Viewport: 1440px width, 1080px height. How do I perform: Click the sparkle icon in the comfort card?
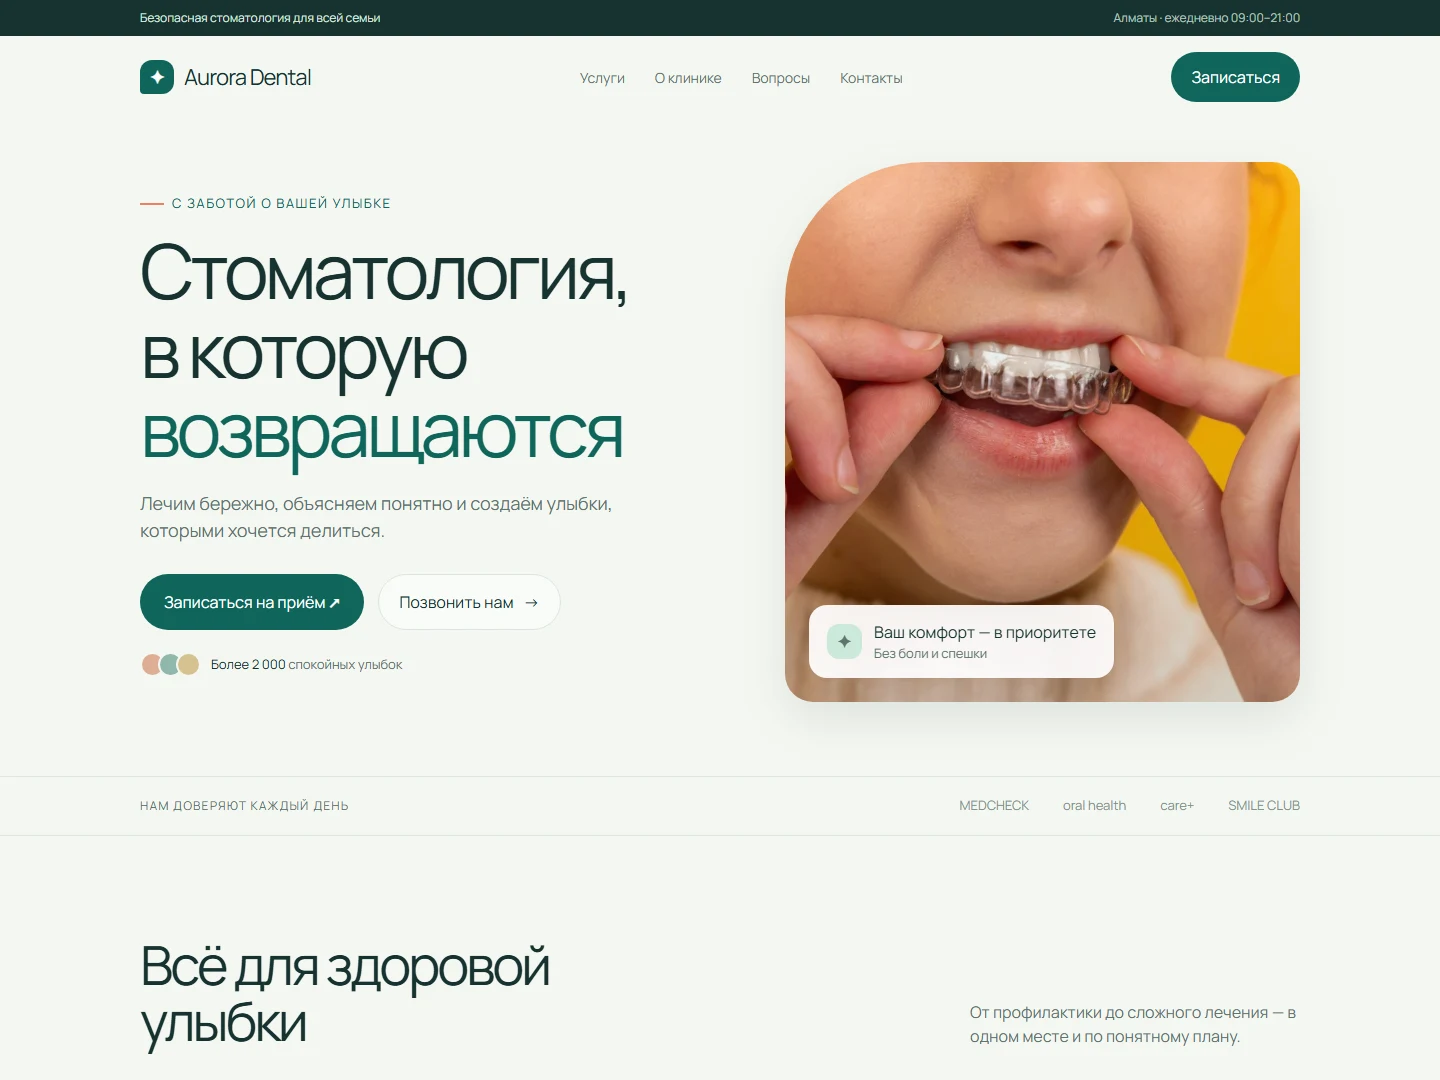point(844,641)
